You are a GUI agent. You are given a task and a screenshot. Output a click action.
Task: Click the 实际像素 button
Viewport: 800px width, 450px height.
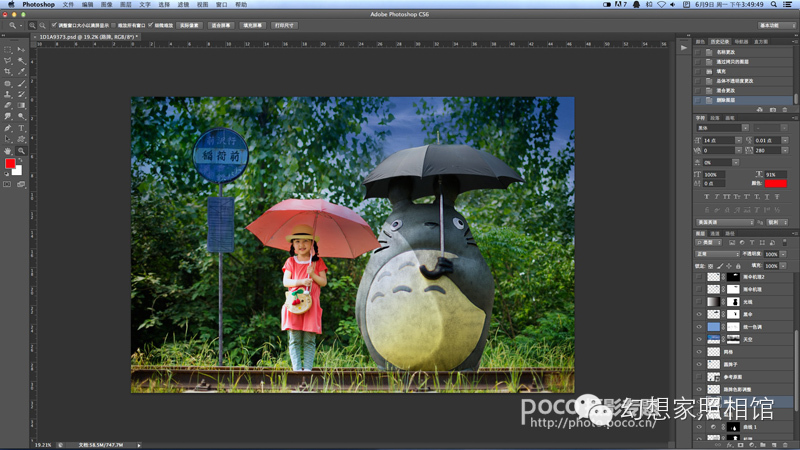click(189, 25)
